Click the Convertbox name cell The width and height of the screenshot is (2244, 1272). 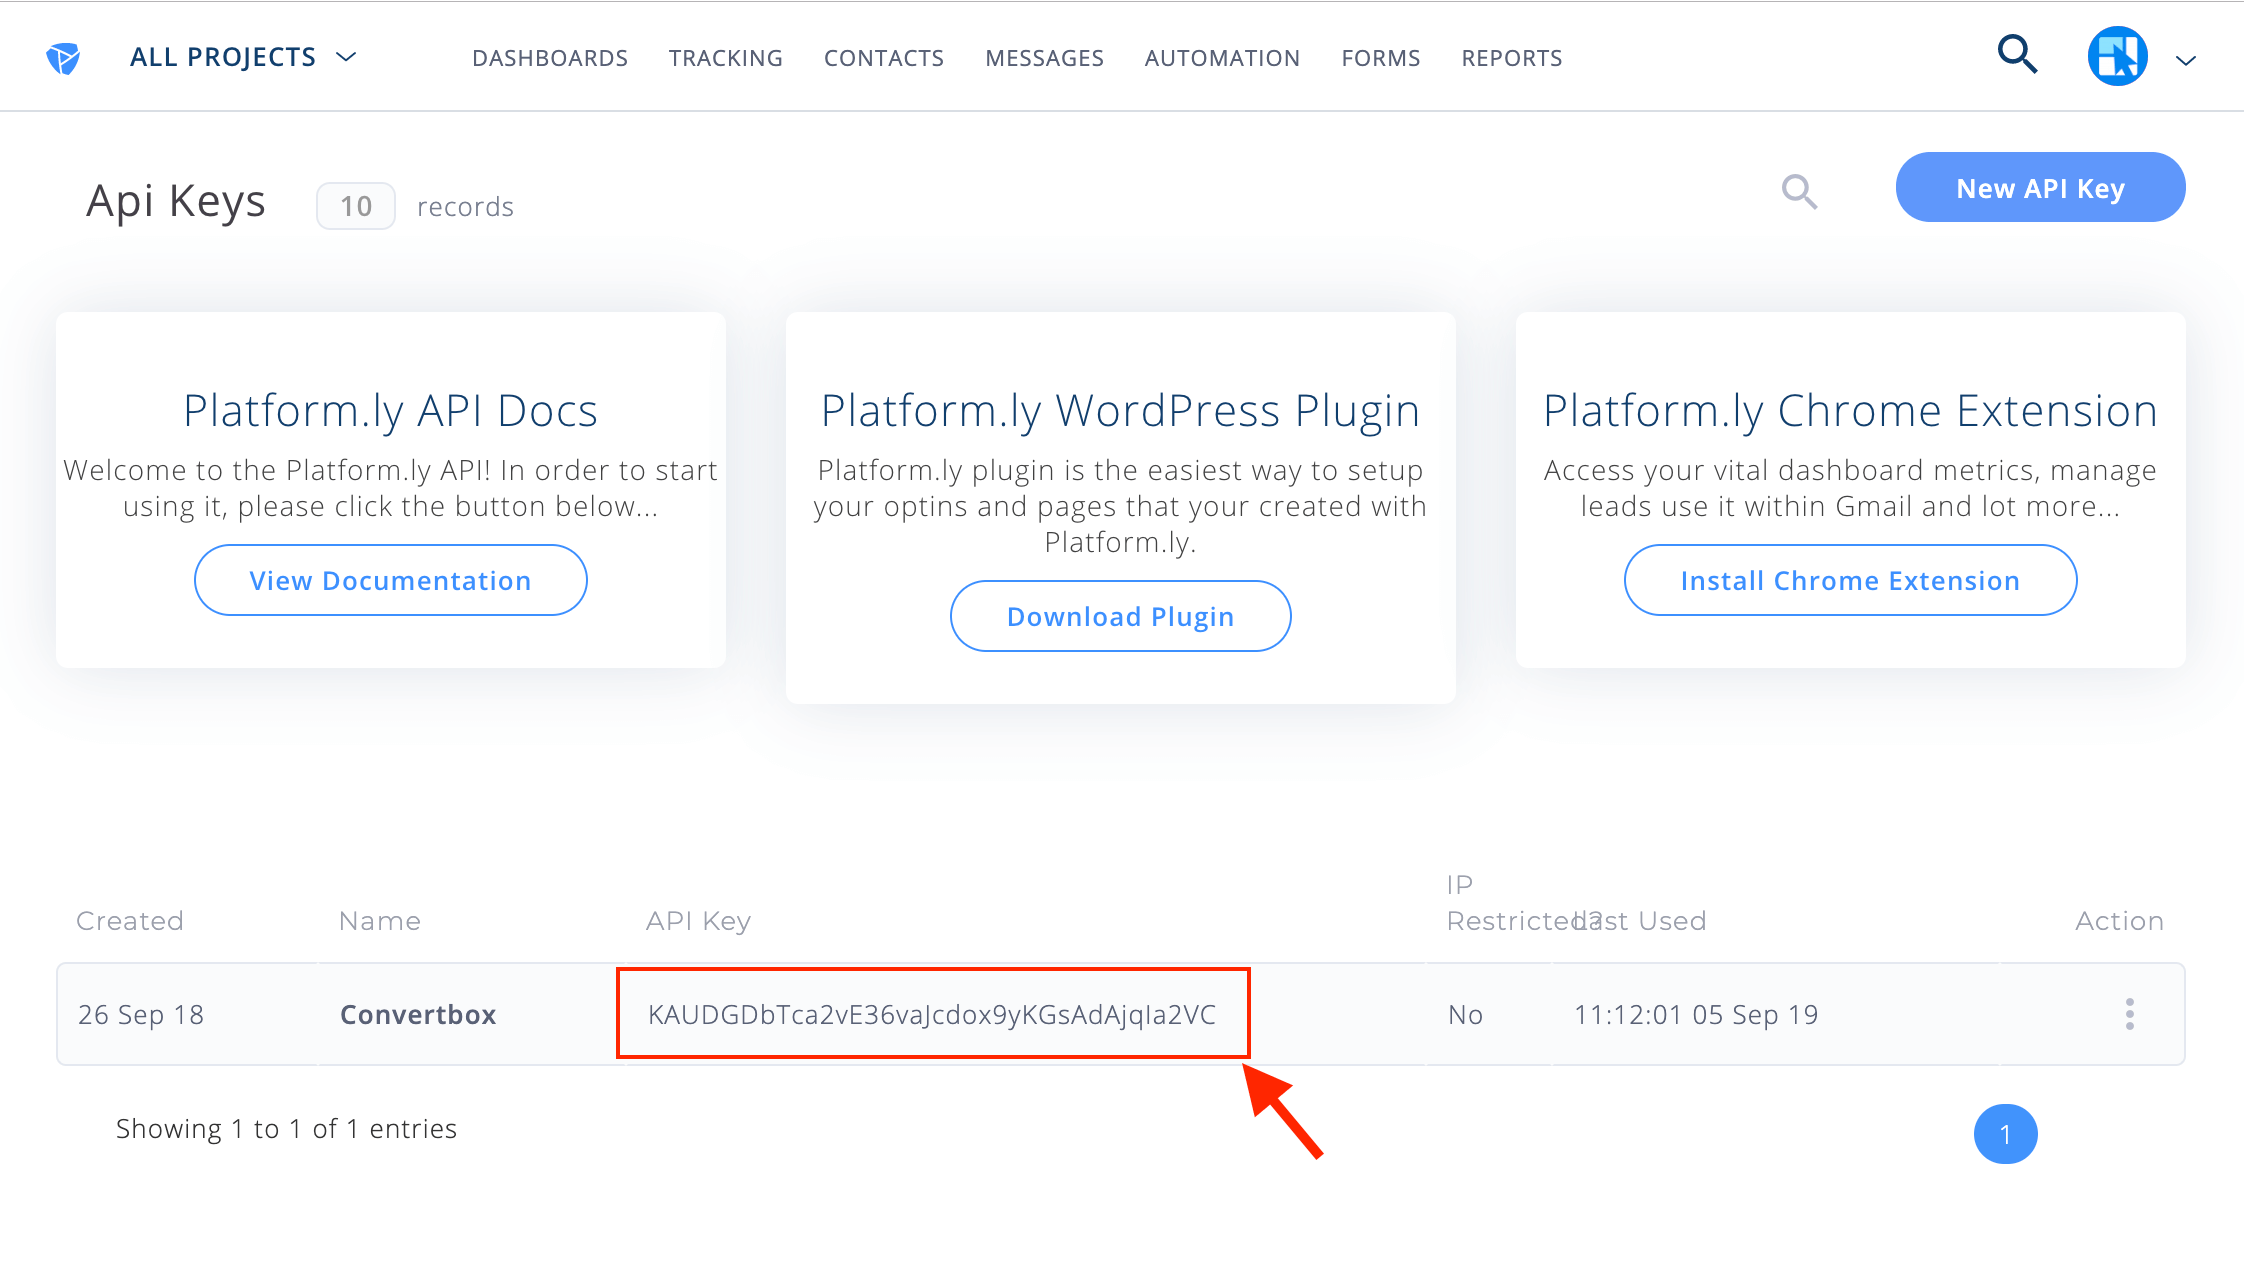click(418, 1014)
